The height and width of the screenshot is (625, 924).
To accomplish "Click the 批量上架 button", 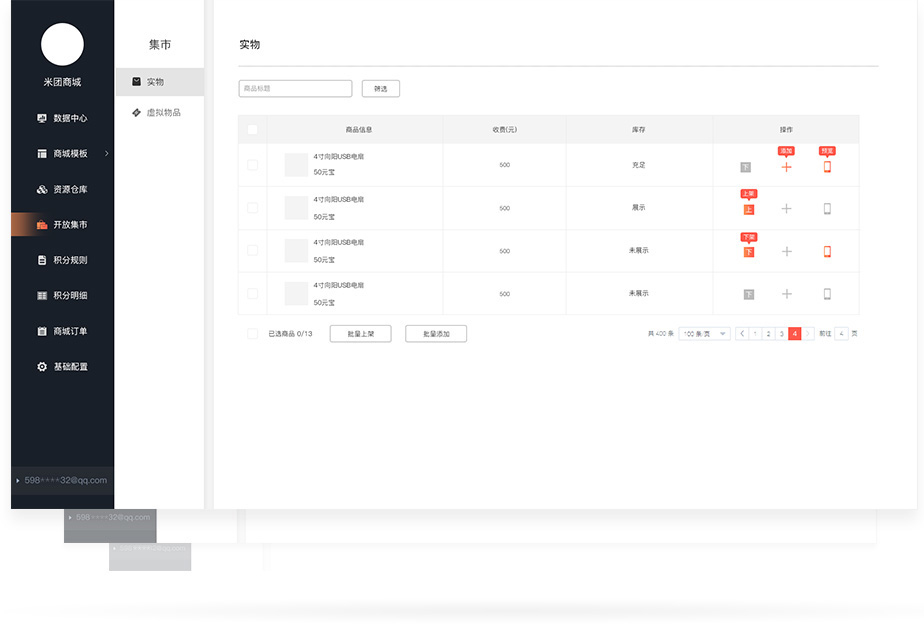I will coord(361,334).
